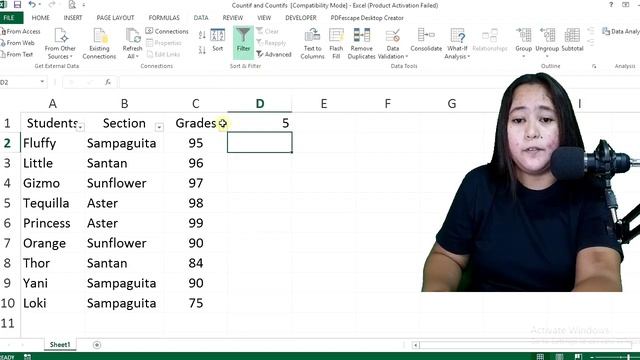Open What-If Analysis icon
Screen dimensions: 640x360
point(458,36)
